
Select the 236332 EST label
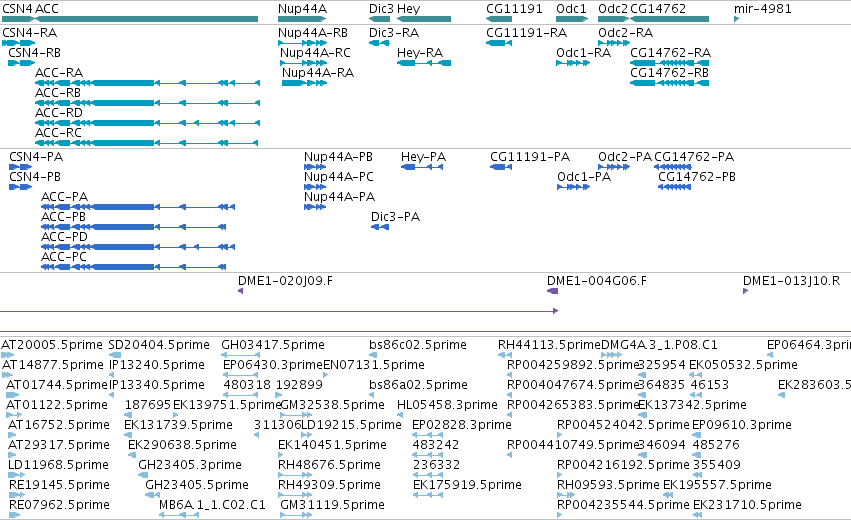pyautogui.click(x=436, y=465)
